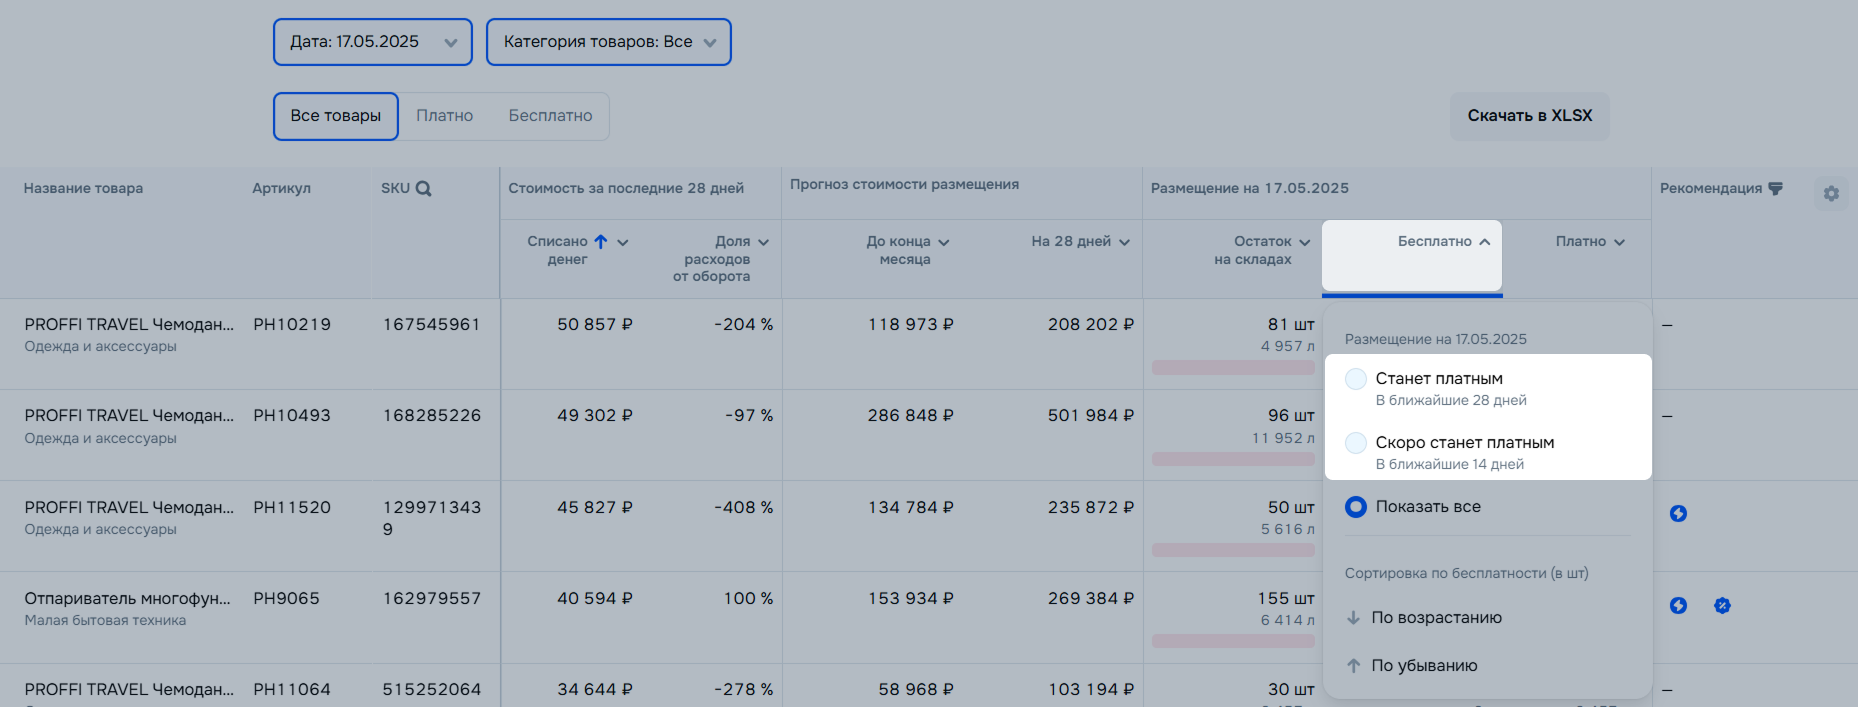The width and height of the screenshot is (1858, 707).
Task: Click forecast 118 973 ₽
Action: 911,324
